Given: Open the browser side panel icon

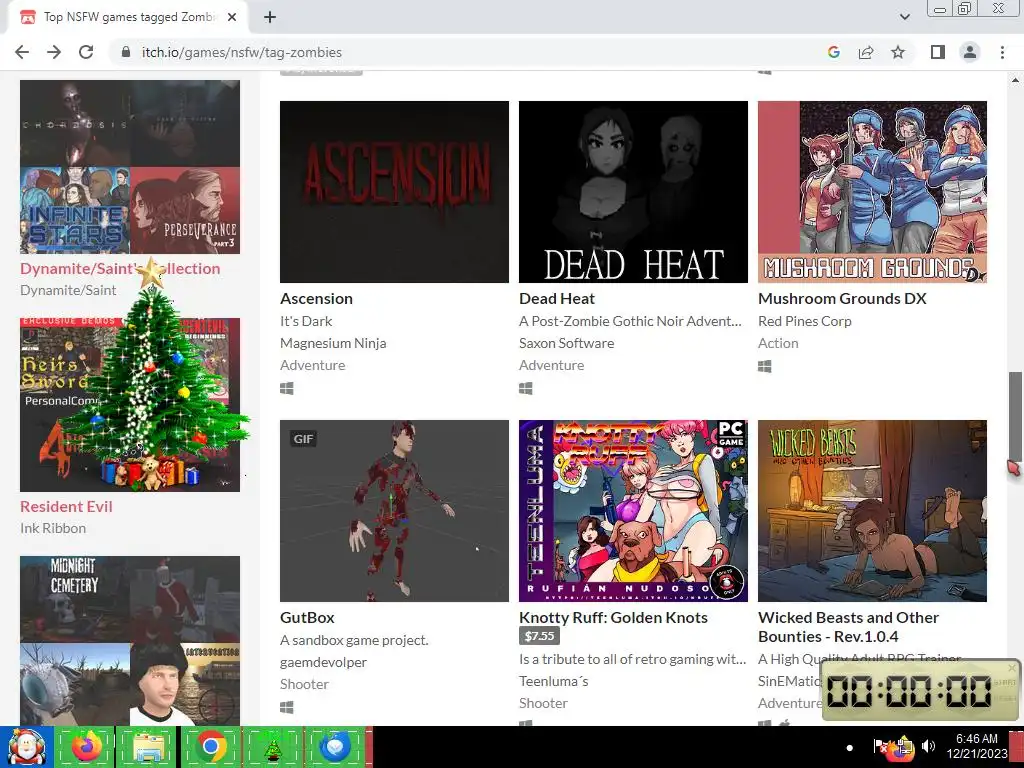Looking at the screenshot, I should tap(938, 52).
